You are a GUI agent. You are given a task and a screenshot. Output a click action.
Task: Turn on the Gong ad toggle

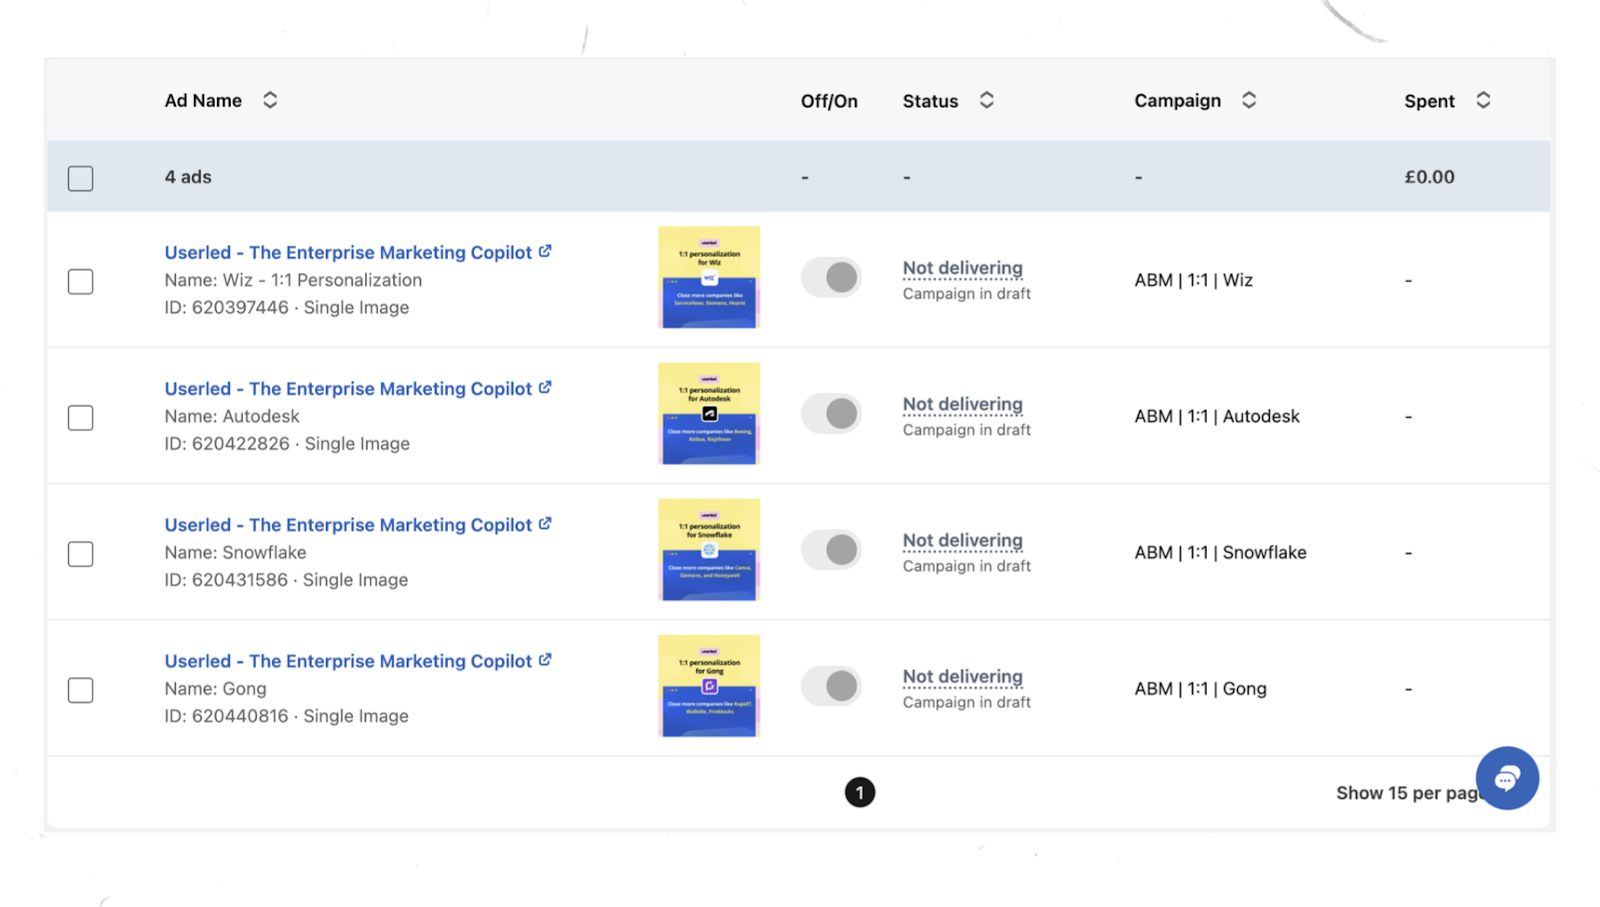pos(831,686)
